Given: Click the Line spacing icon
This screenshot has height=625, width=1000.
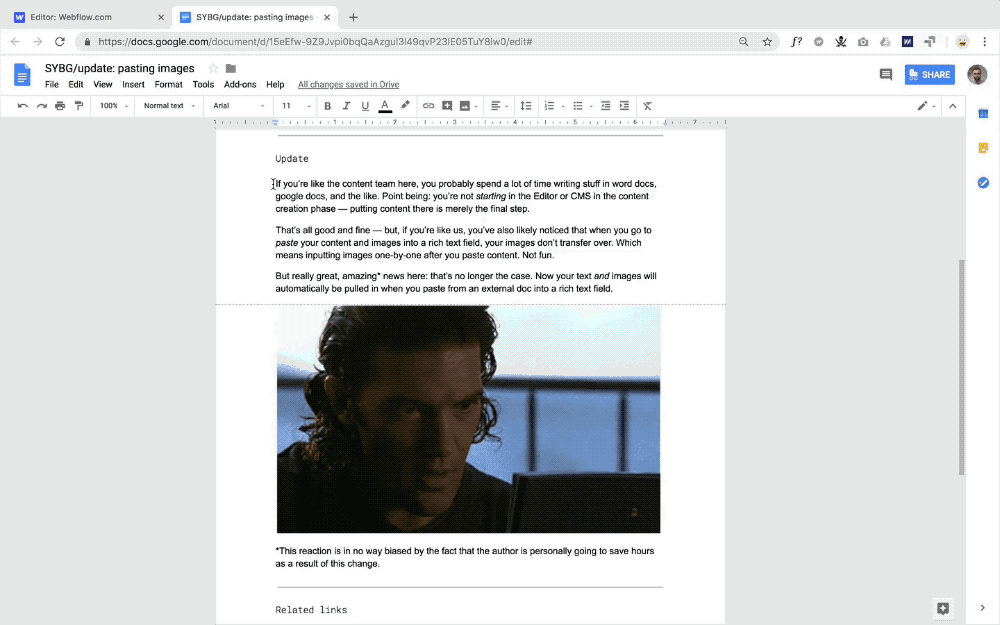Looking at the screenshot, I should (x=526, y=106).
